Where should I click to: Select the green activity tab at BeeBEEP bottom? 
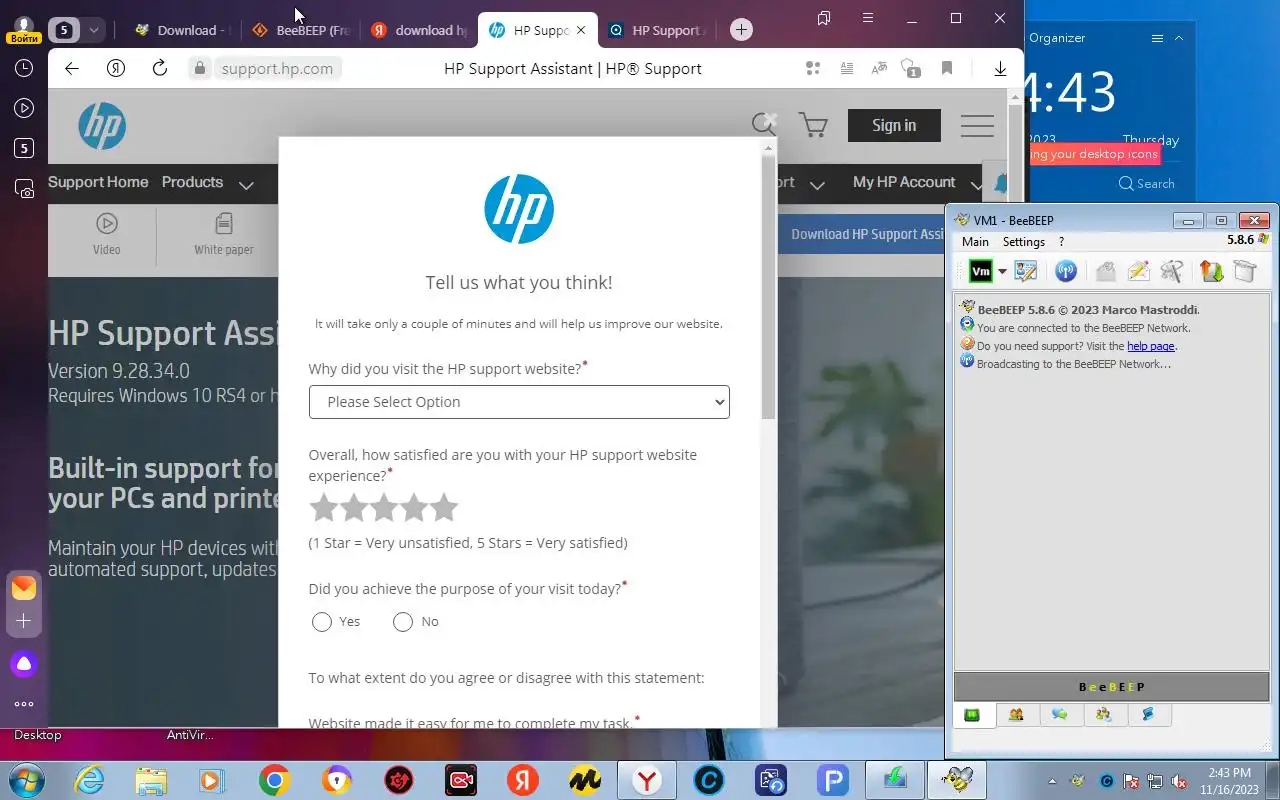[x=972, y=715]
